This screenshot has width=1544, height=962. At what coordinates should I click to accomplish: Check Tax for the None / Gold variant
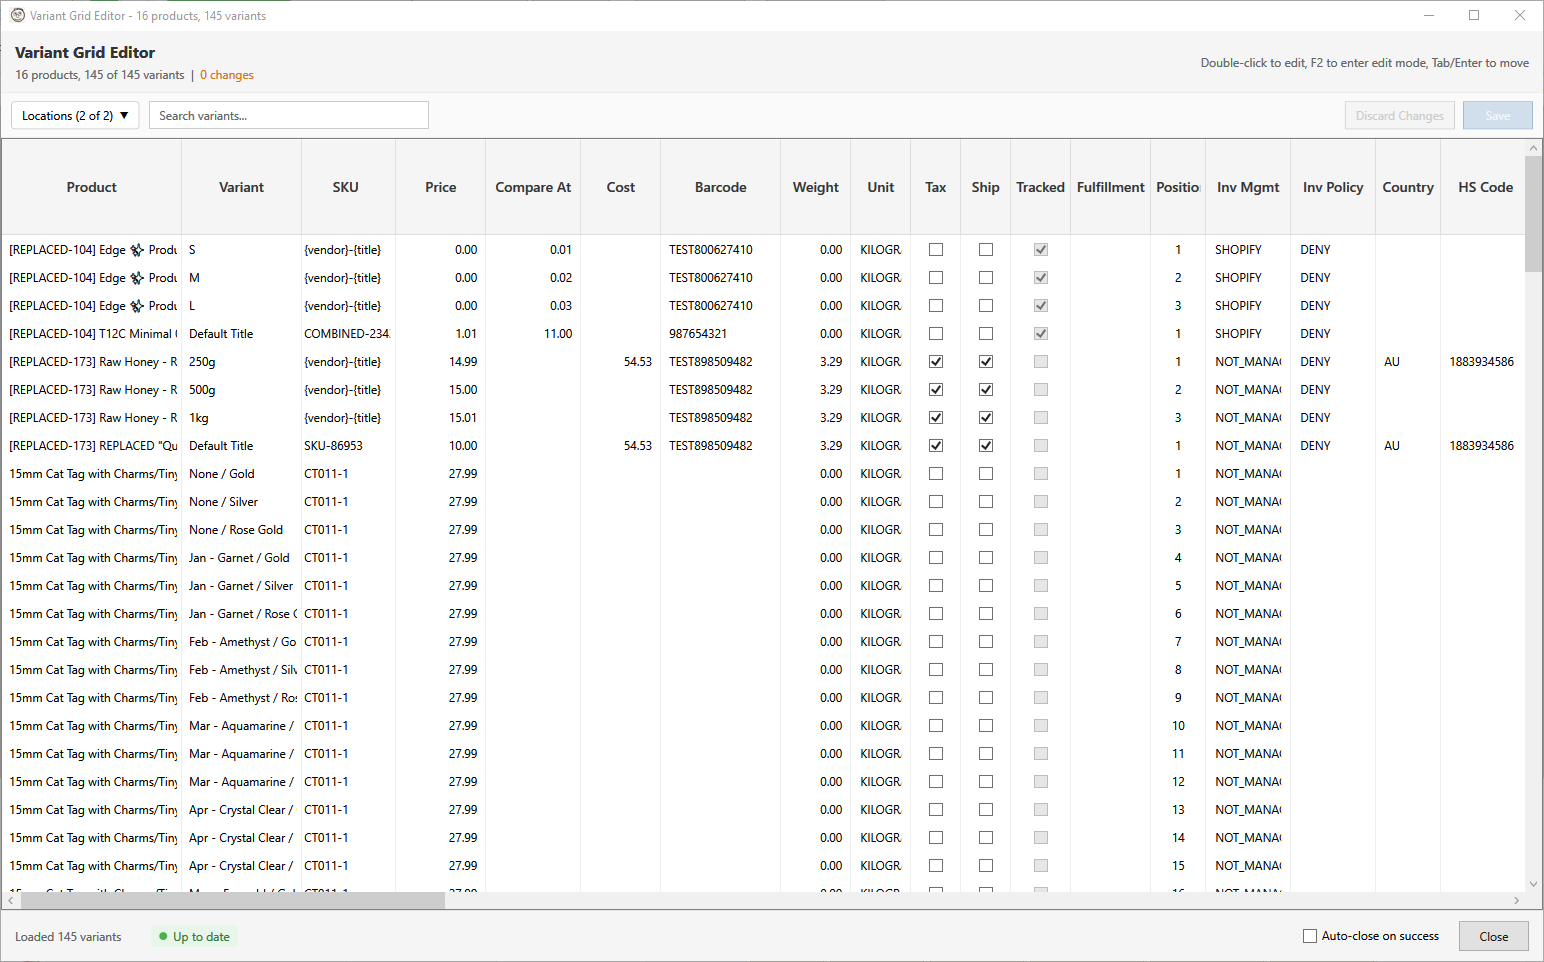tap(935, 473)
